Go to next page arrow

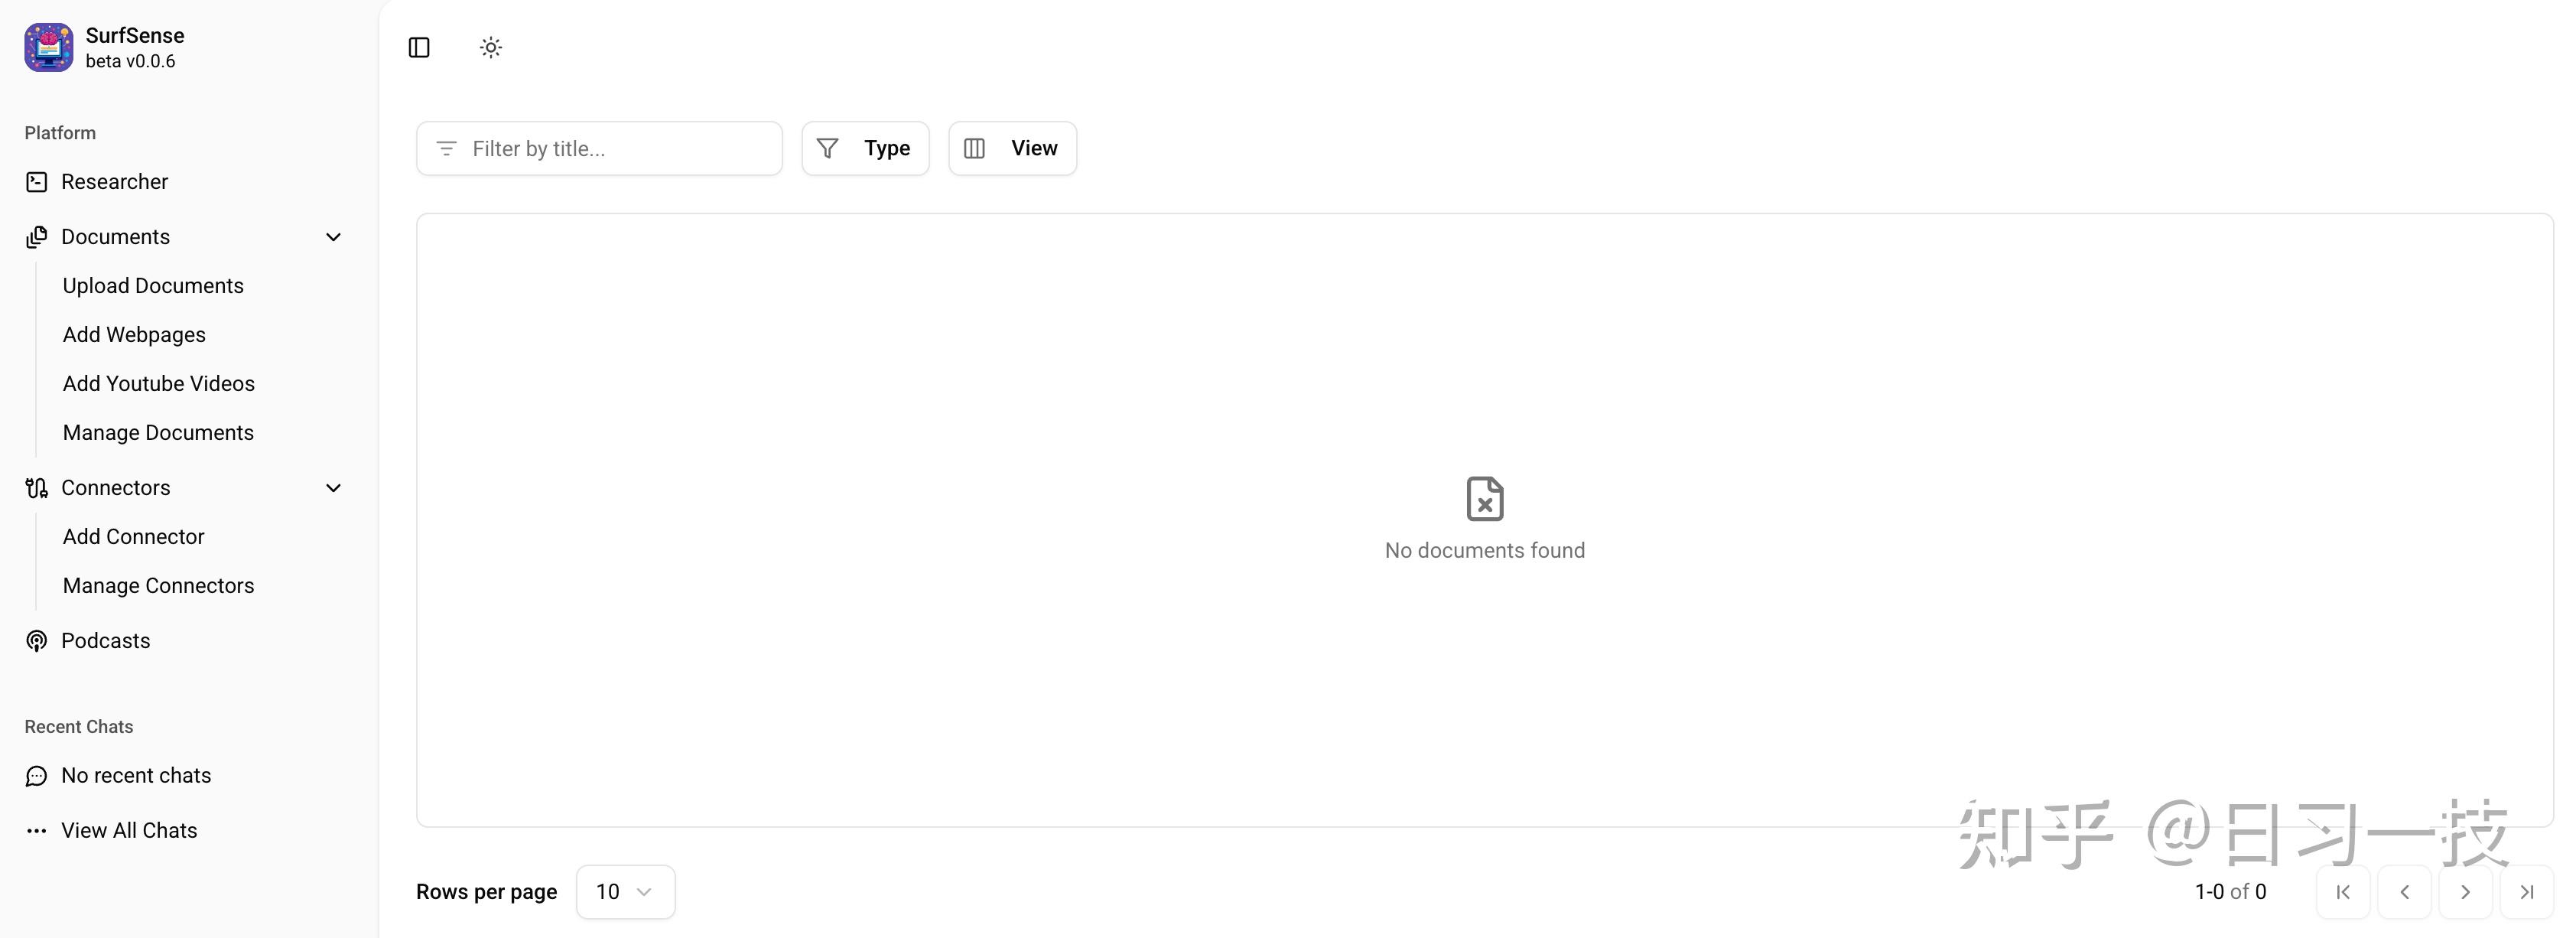2465,892
